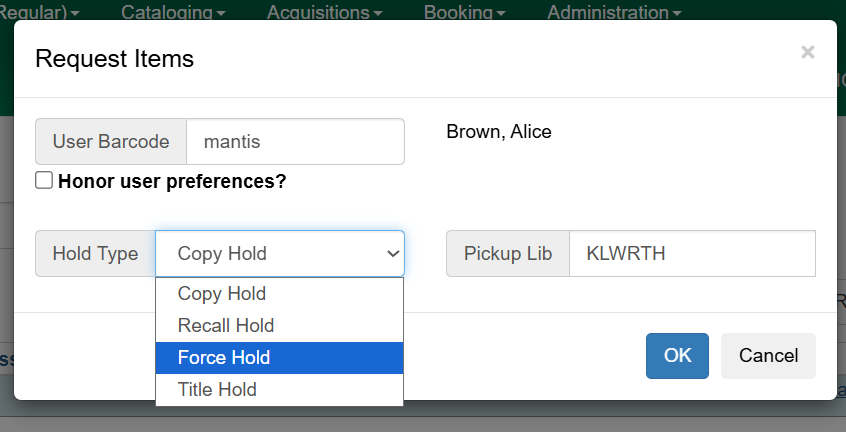Close the Request Items dialog with X
The height and width of the screenshot is (432, 846).
click(x=807, y=53)
